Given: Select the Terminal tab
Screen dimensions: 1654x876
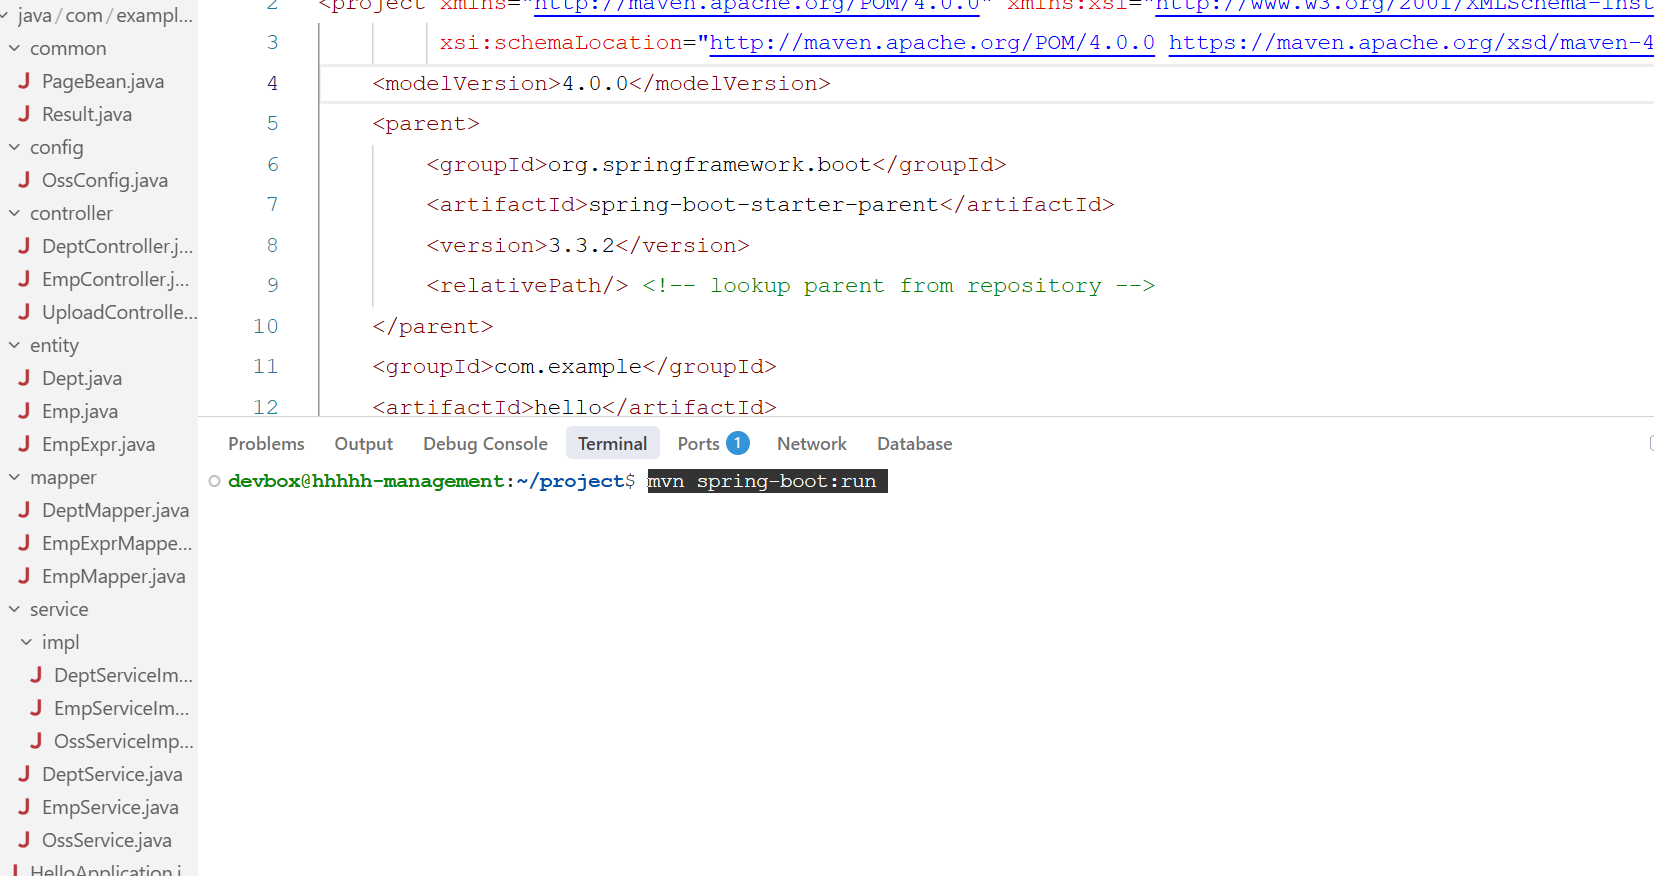Looking at the screenshot, I should pos(612,443).
